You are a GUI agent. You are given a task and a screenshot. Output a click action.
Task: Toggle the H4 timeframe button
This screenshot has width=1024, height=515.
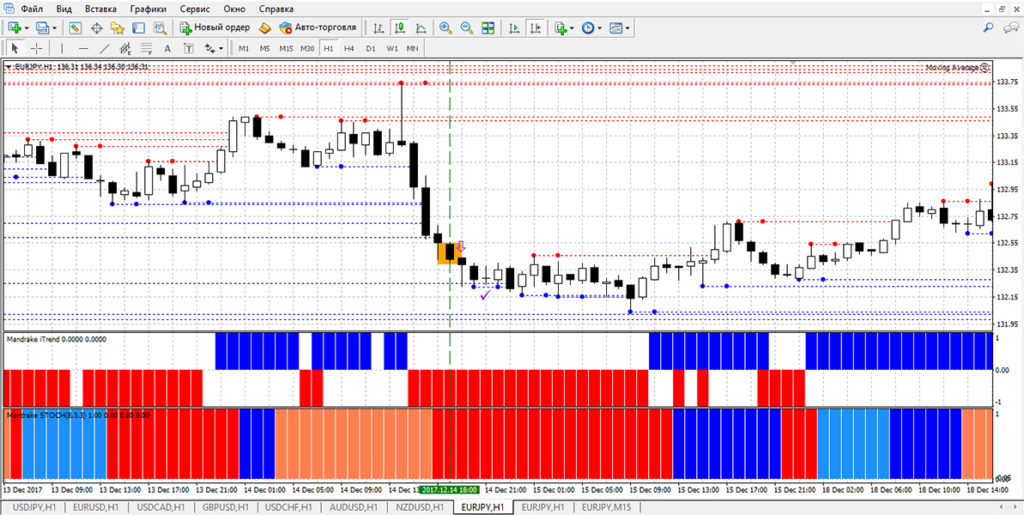click(349, 48)
